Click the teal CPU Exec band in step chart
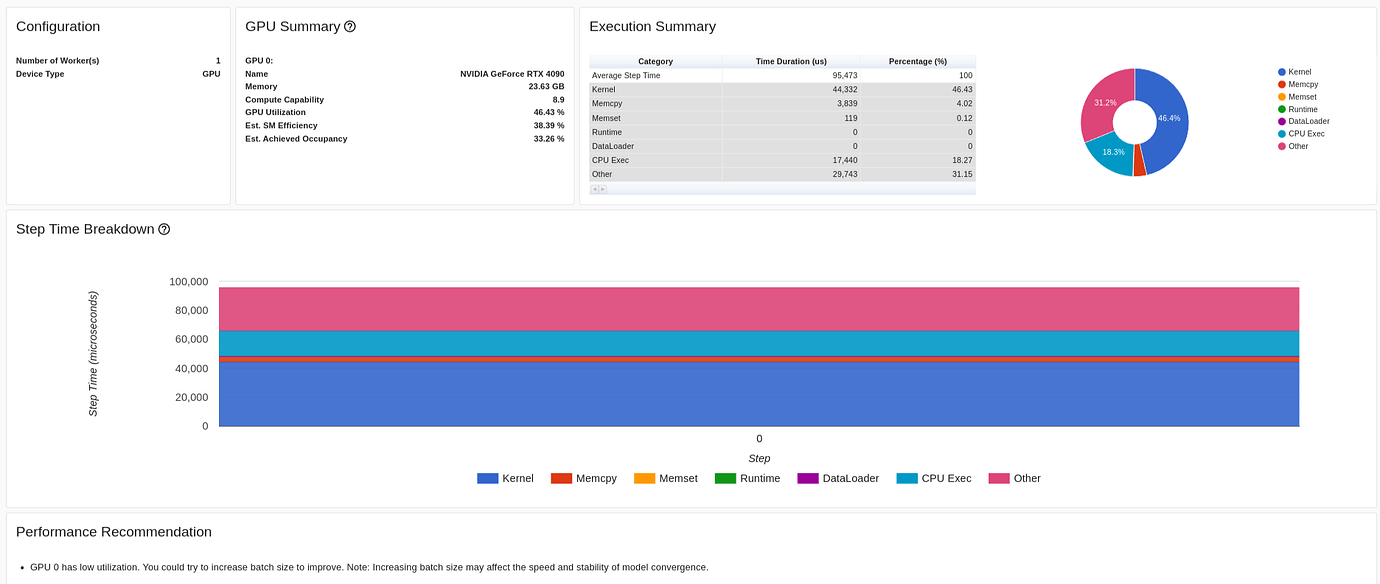This screenshot has height=584, width=1380. click(758, 343)
